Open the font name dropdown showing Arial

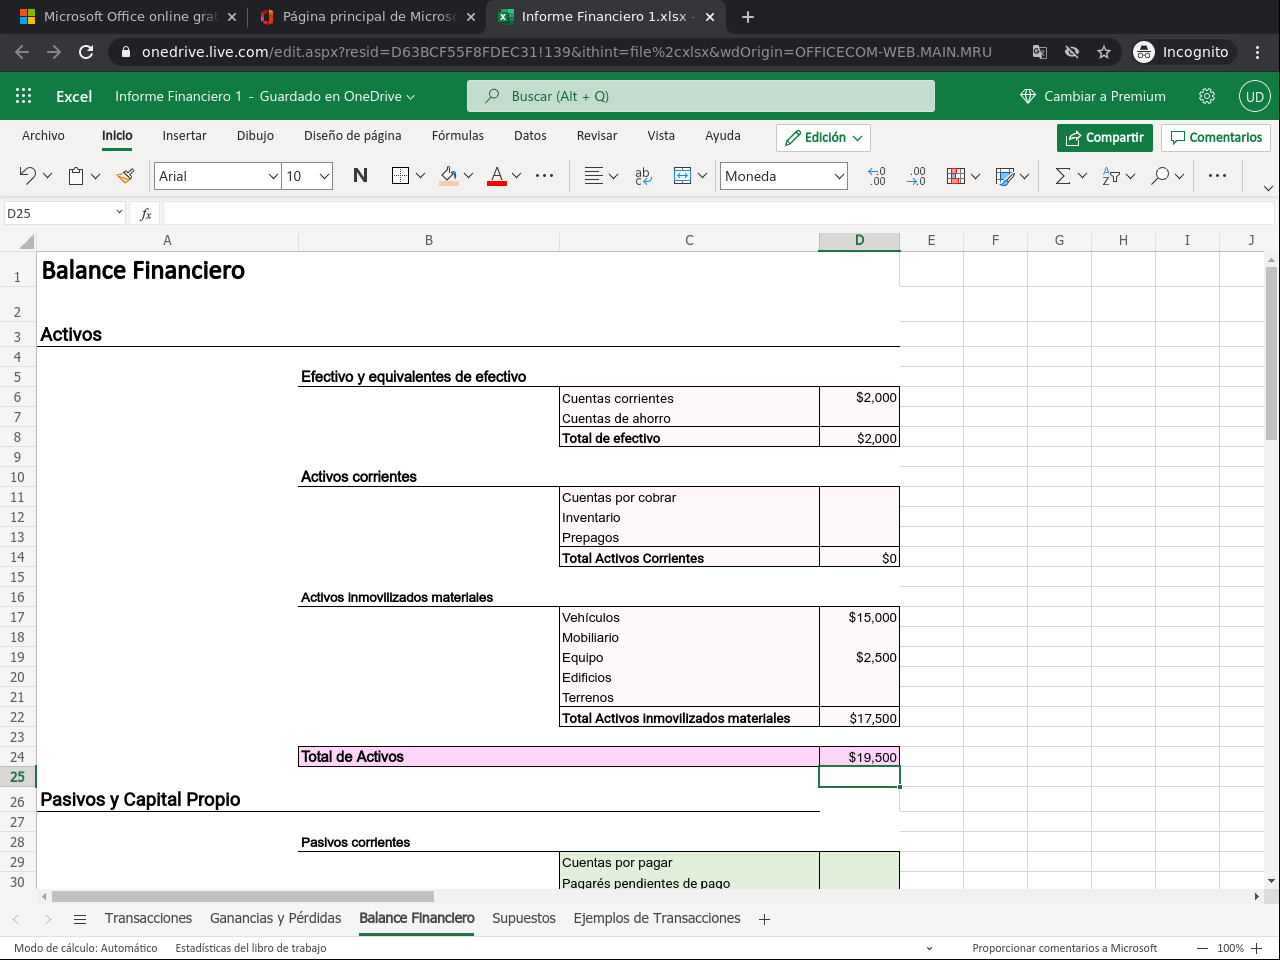tap(217, 176)
